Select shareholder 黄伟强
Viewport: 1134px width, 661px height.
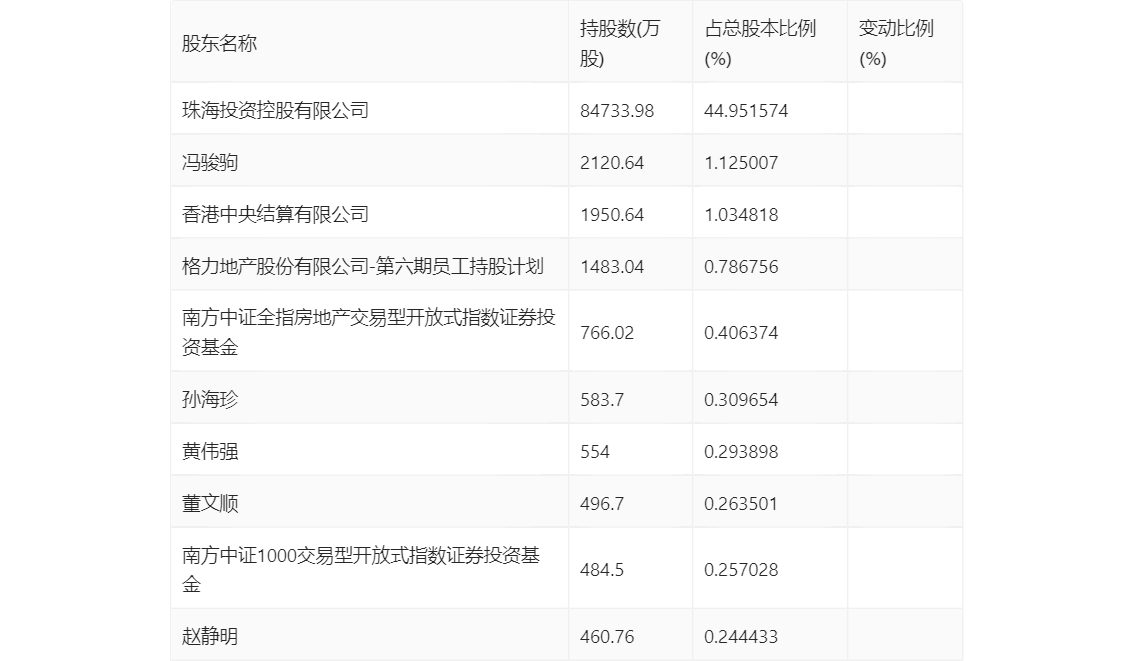[x=210, y=451]
